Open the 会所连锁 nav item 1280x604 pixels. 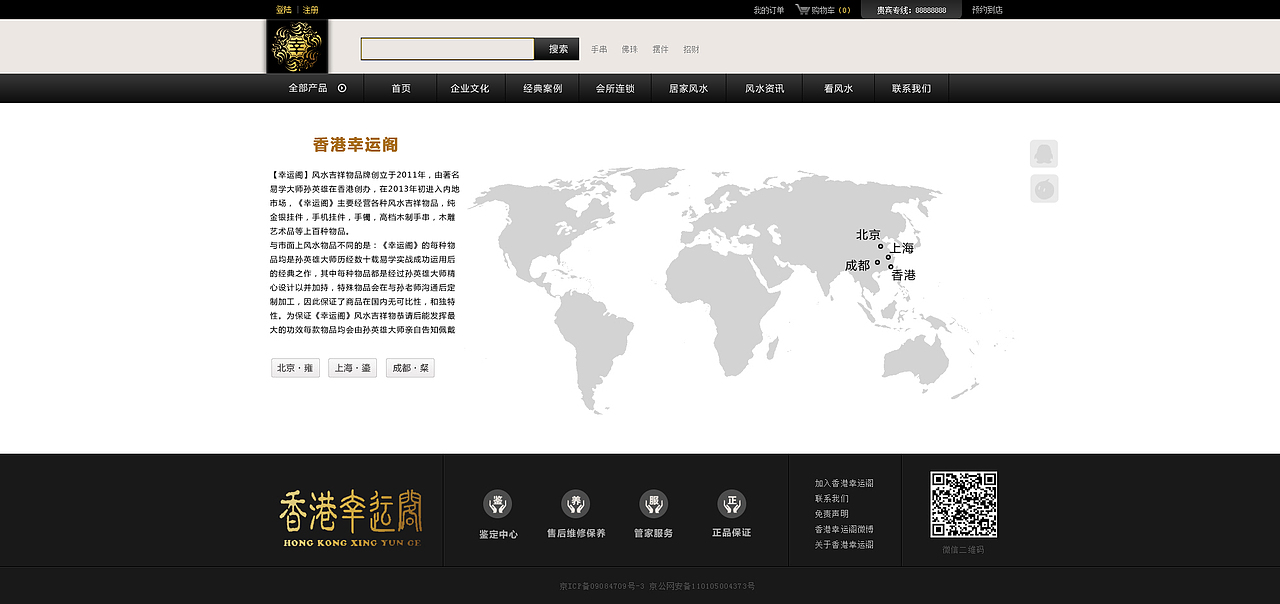615,88
